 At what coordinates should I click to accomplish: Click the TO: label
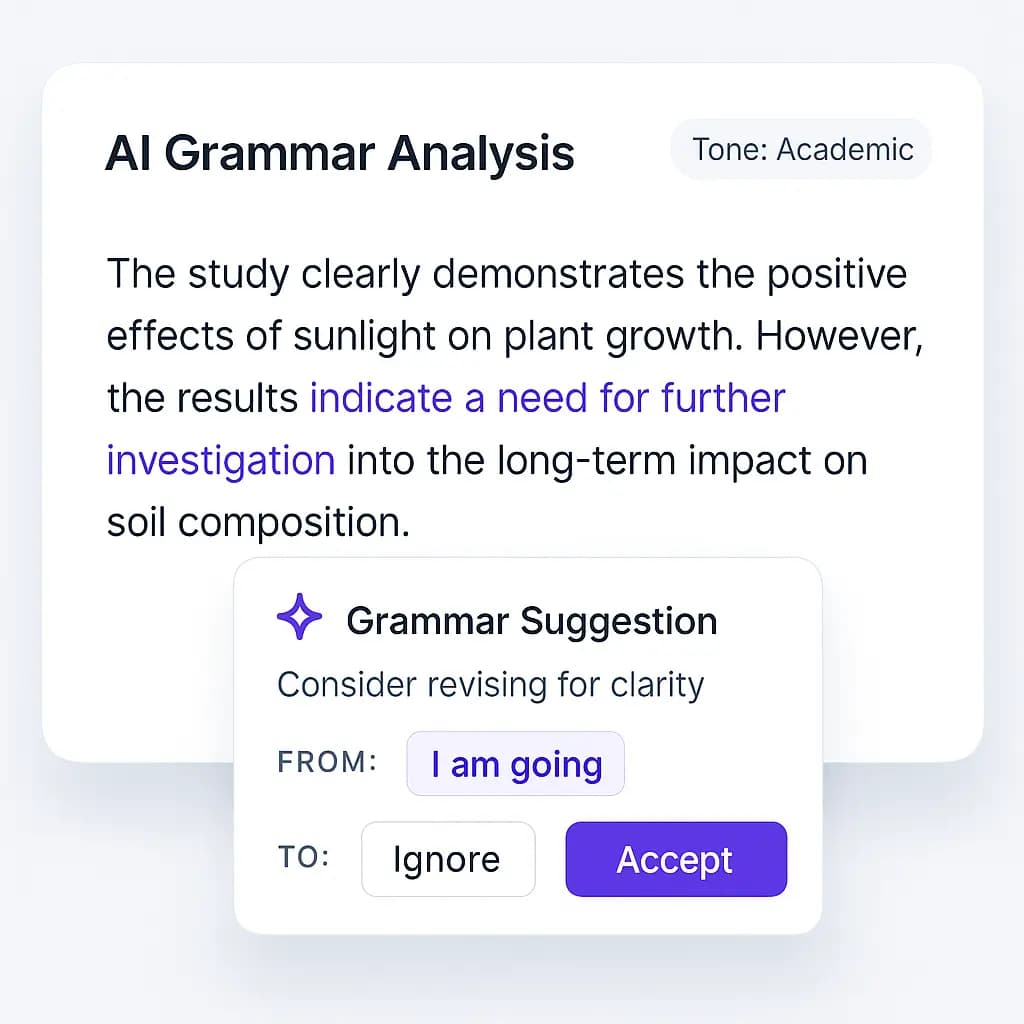coord(303,858)
